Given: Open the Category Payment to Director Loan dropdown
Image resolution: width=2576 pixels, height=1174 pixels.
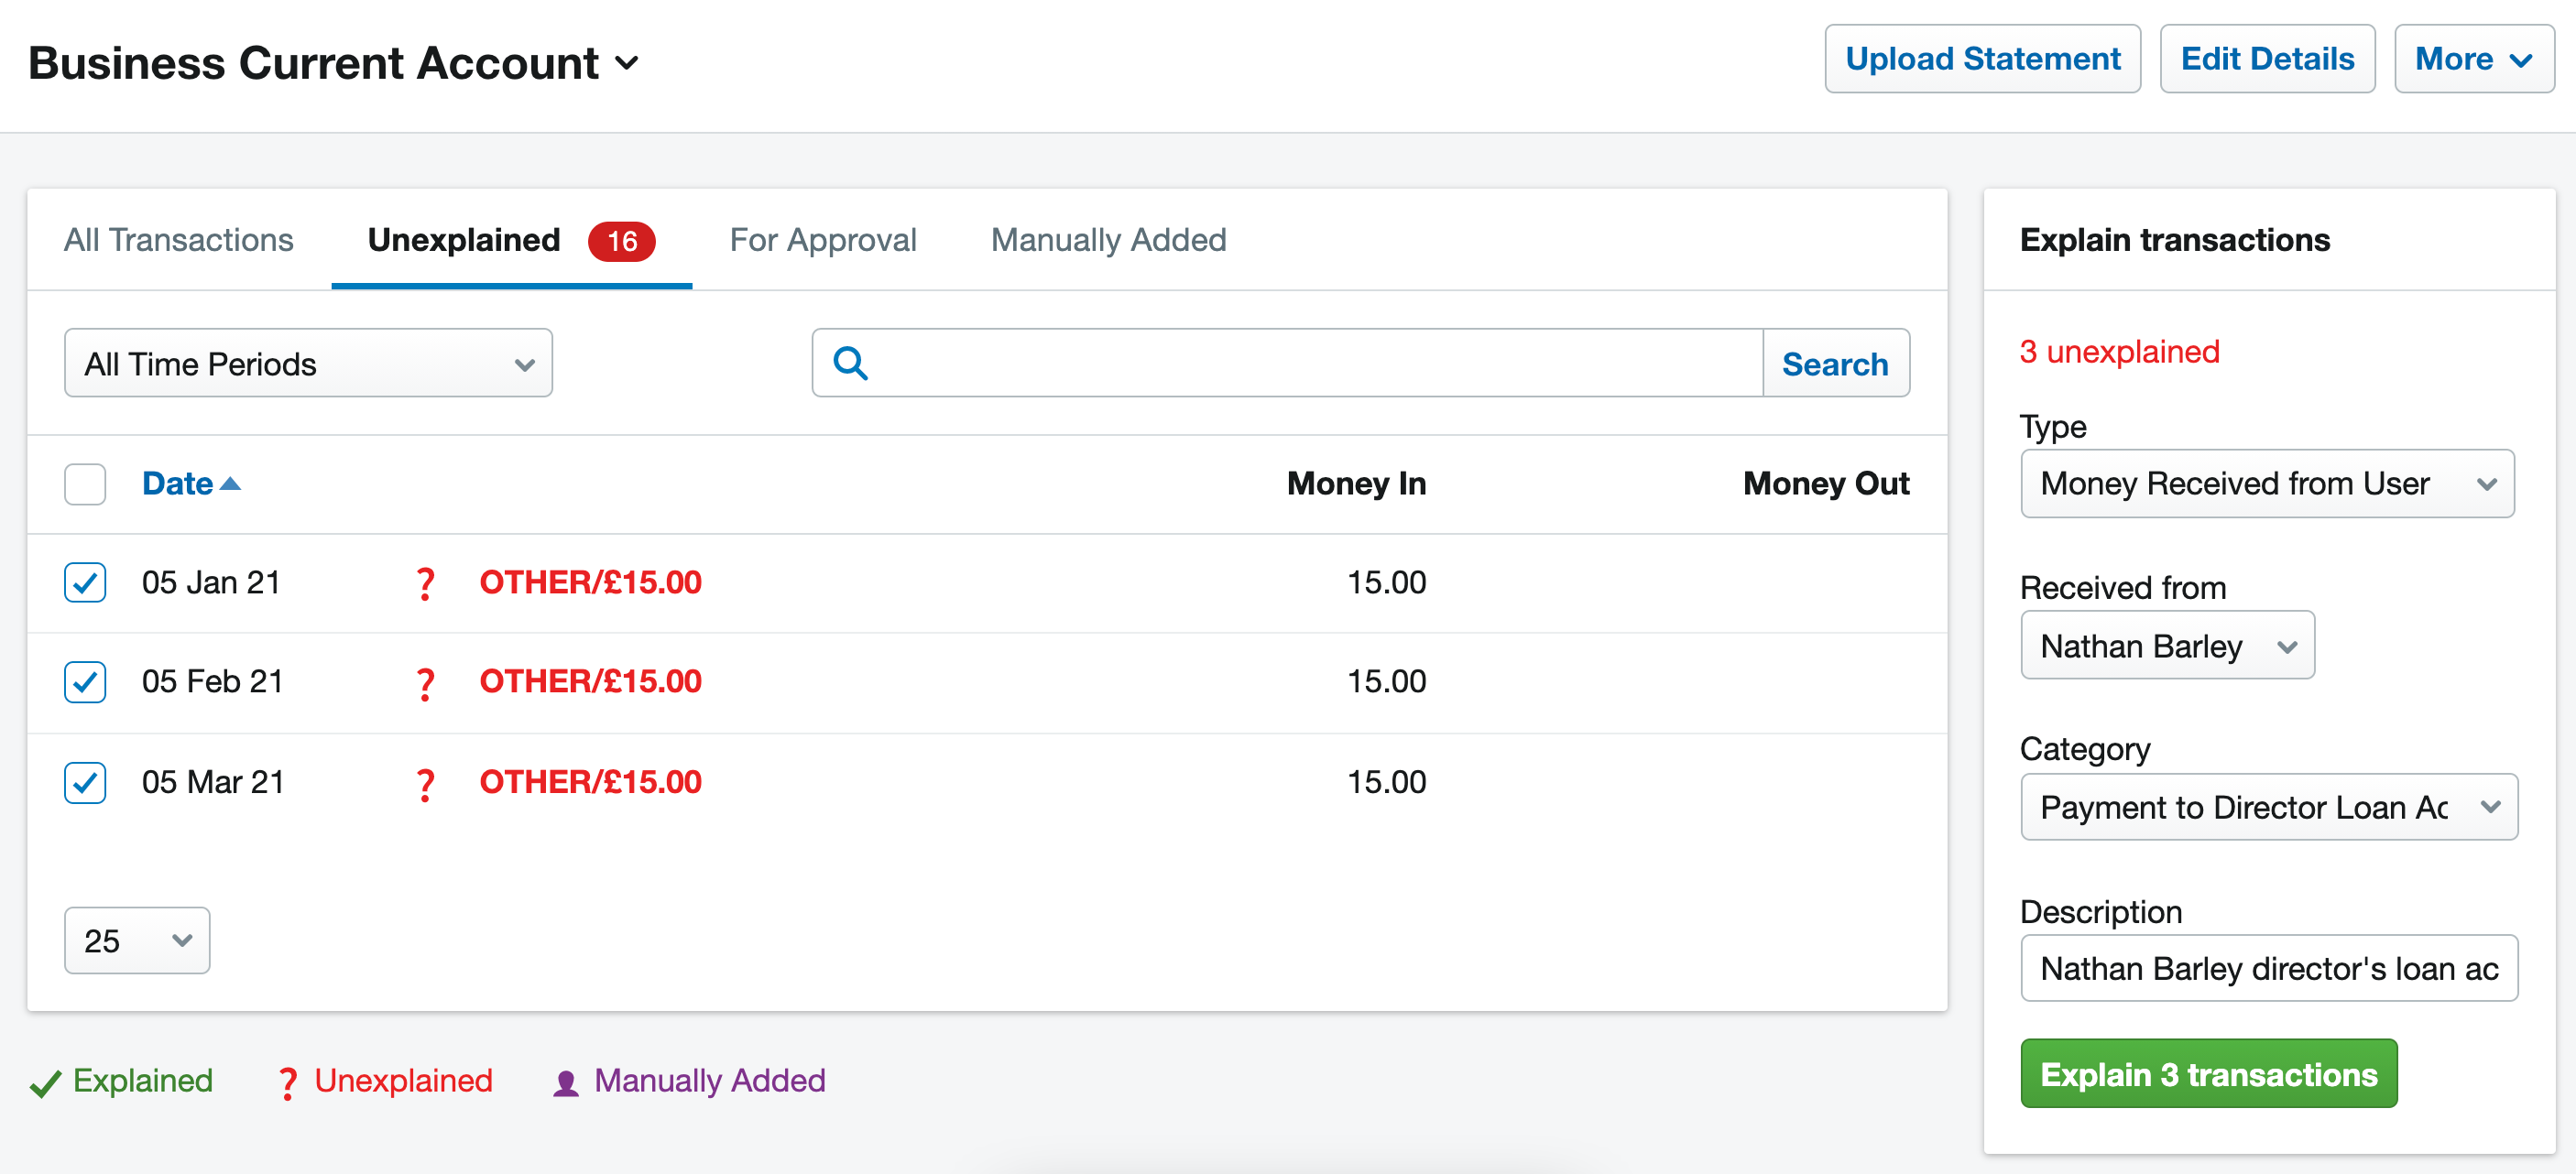Looking at the screenshot, I should click(x=2269, y=806).
